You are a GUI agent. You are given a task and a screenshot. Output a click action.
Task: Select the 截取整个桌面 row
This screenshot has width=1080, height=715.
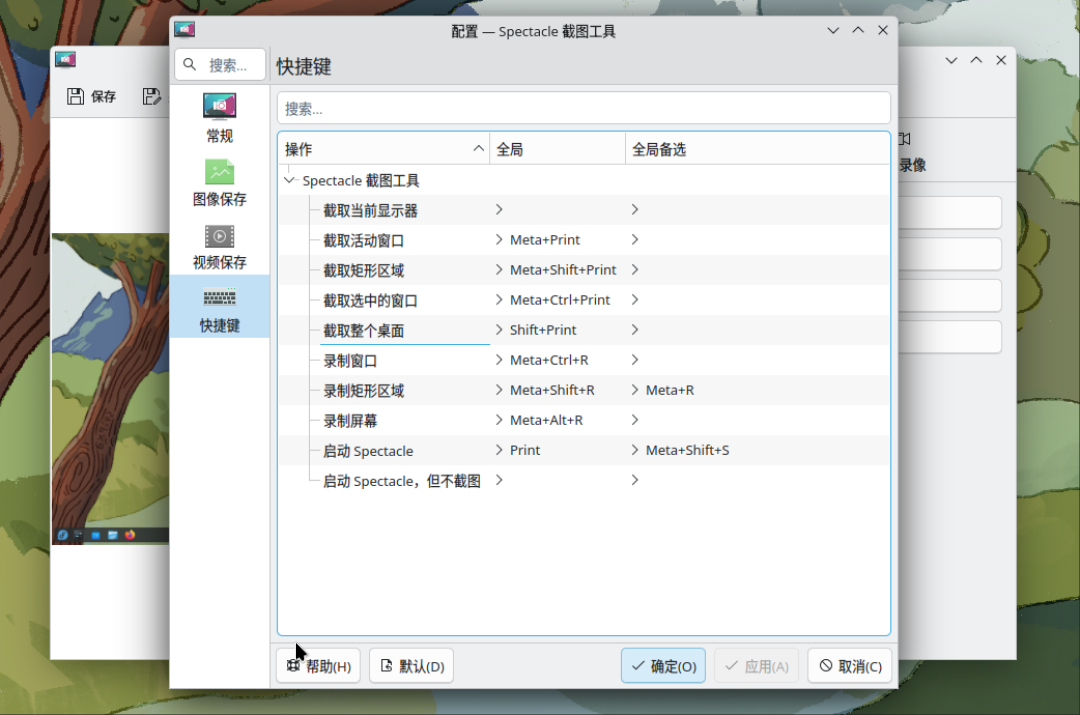[583, 330]
